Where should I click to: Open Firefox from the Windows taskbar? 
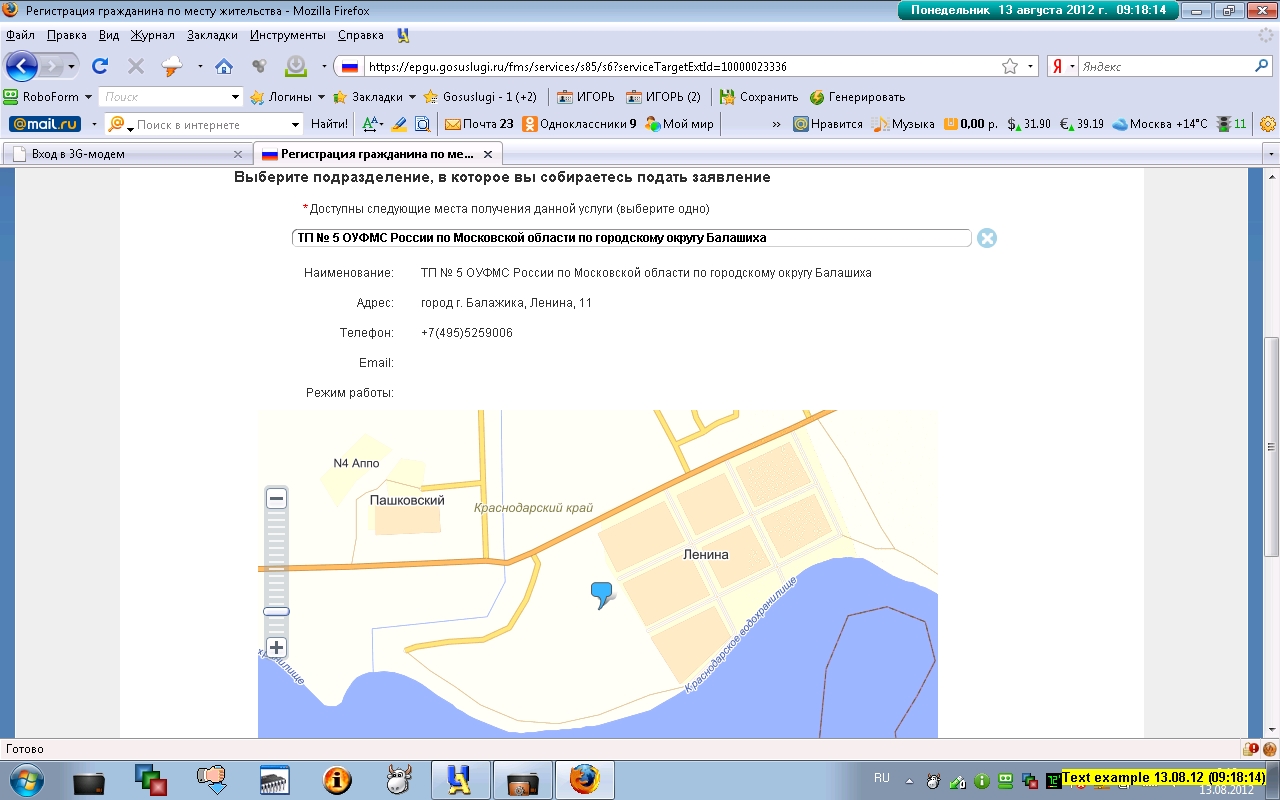[585, 779]
